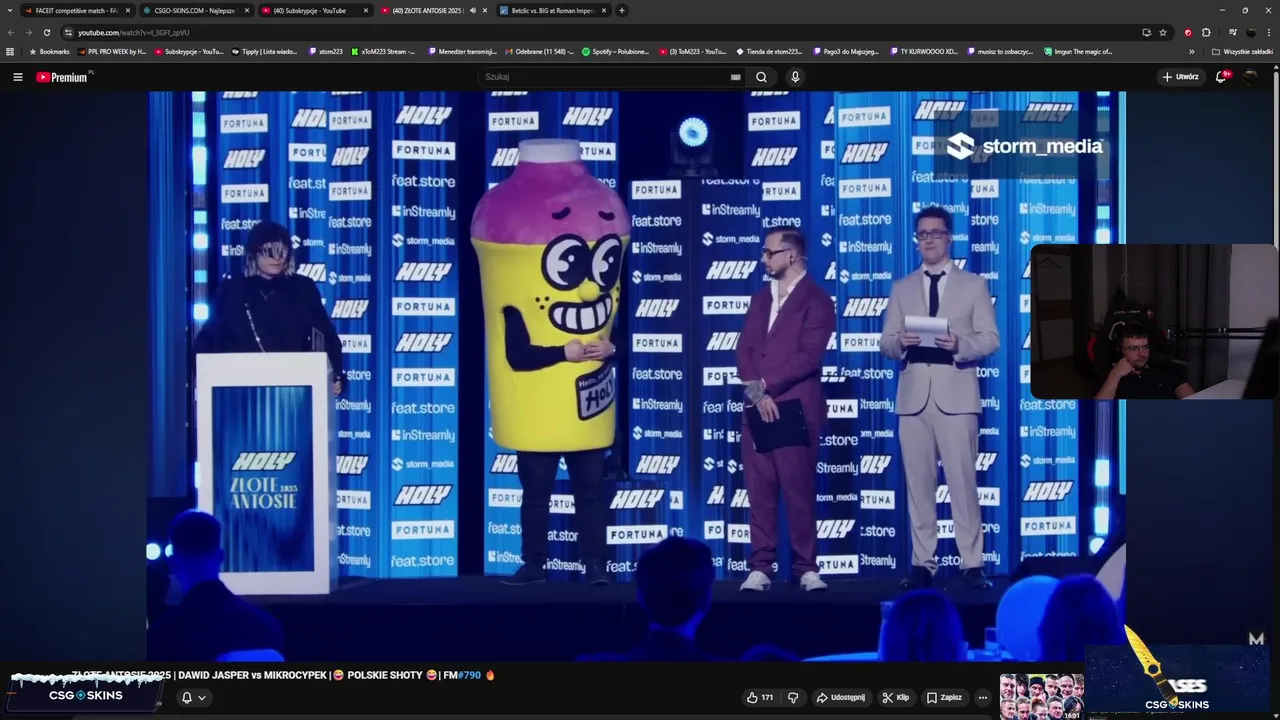This screenshot has height=720, width=1280.
Task: Bookmark this page with star icon
Action: pos(1163,32)
